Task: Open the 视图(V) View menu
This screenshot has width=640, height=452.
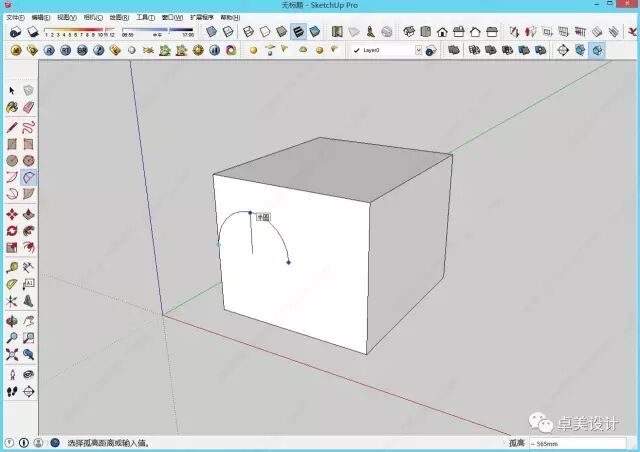Action: [67, 18]
